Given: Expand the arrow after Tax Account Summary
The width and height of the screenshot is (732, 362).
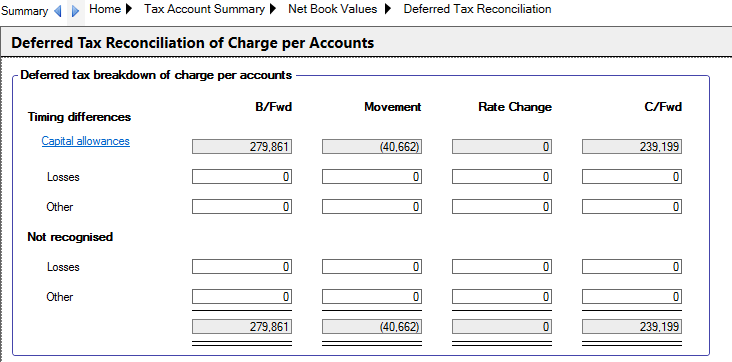Looking at the screenshot, I should [x=272, y=9].
